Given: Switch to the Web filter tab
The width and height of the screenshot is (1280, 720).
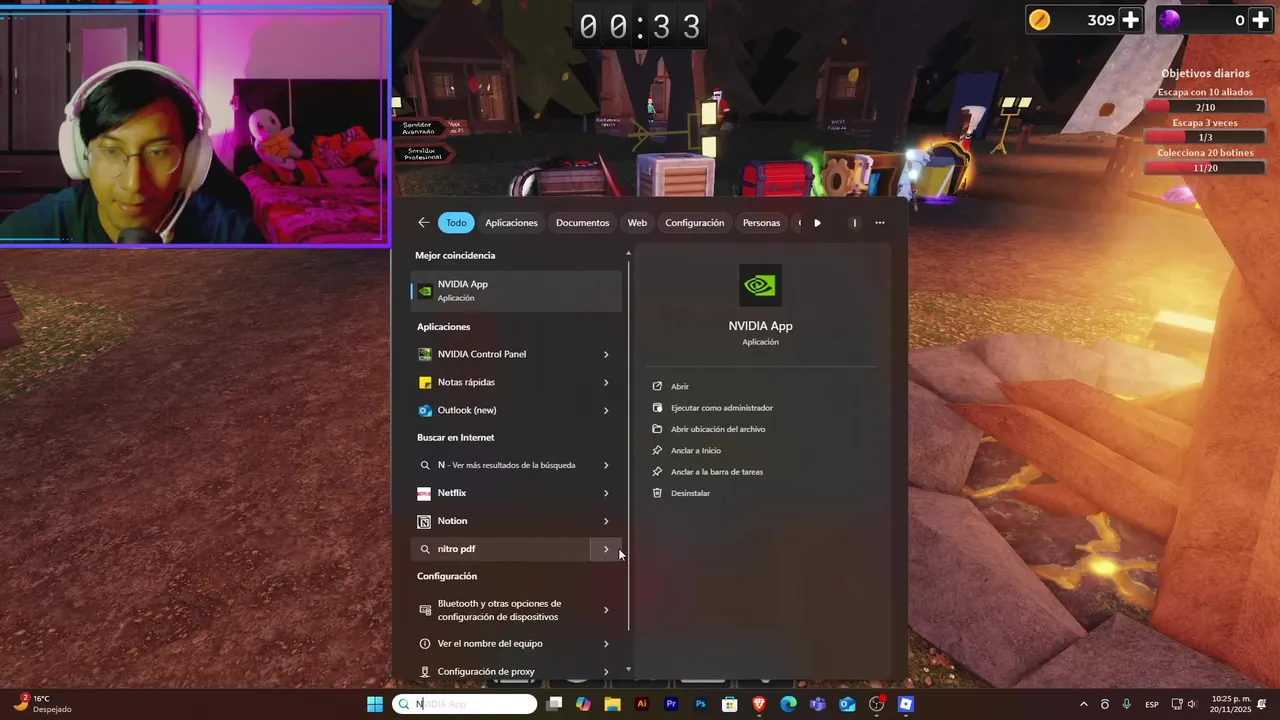Looking at the screenshot, I should click(637, 223).
